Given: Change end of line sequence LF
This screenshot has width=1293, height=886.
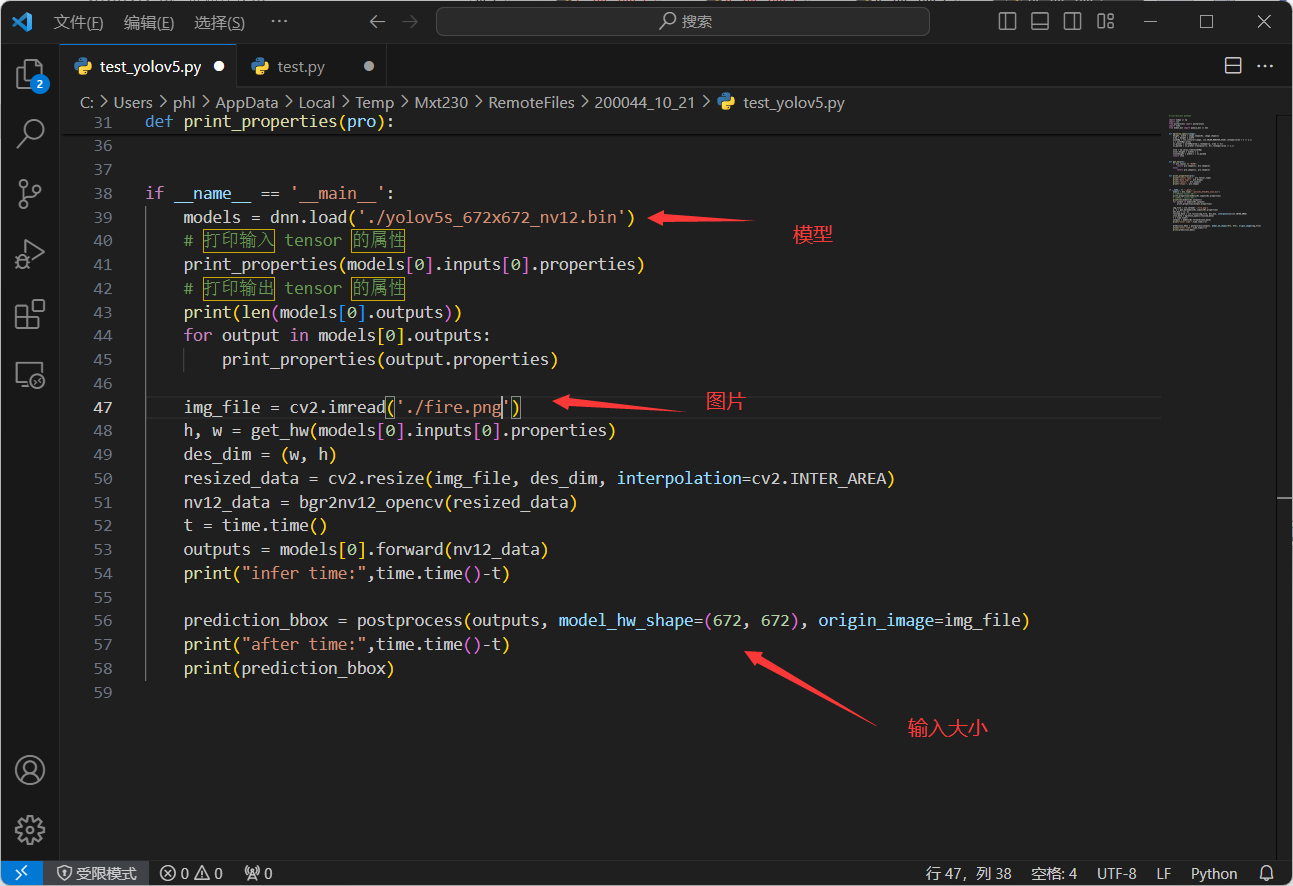Looking at the screenshot, I should (1164, 873).
